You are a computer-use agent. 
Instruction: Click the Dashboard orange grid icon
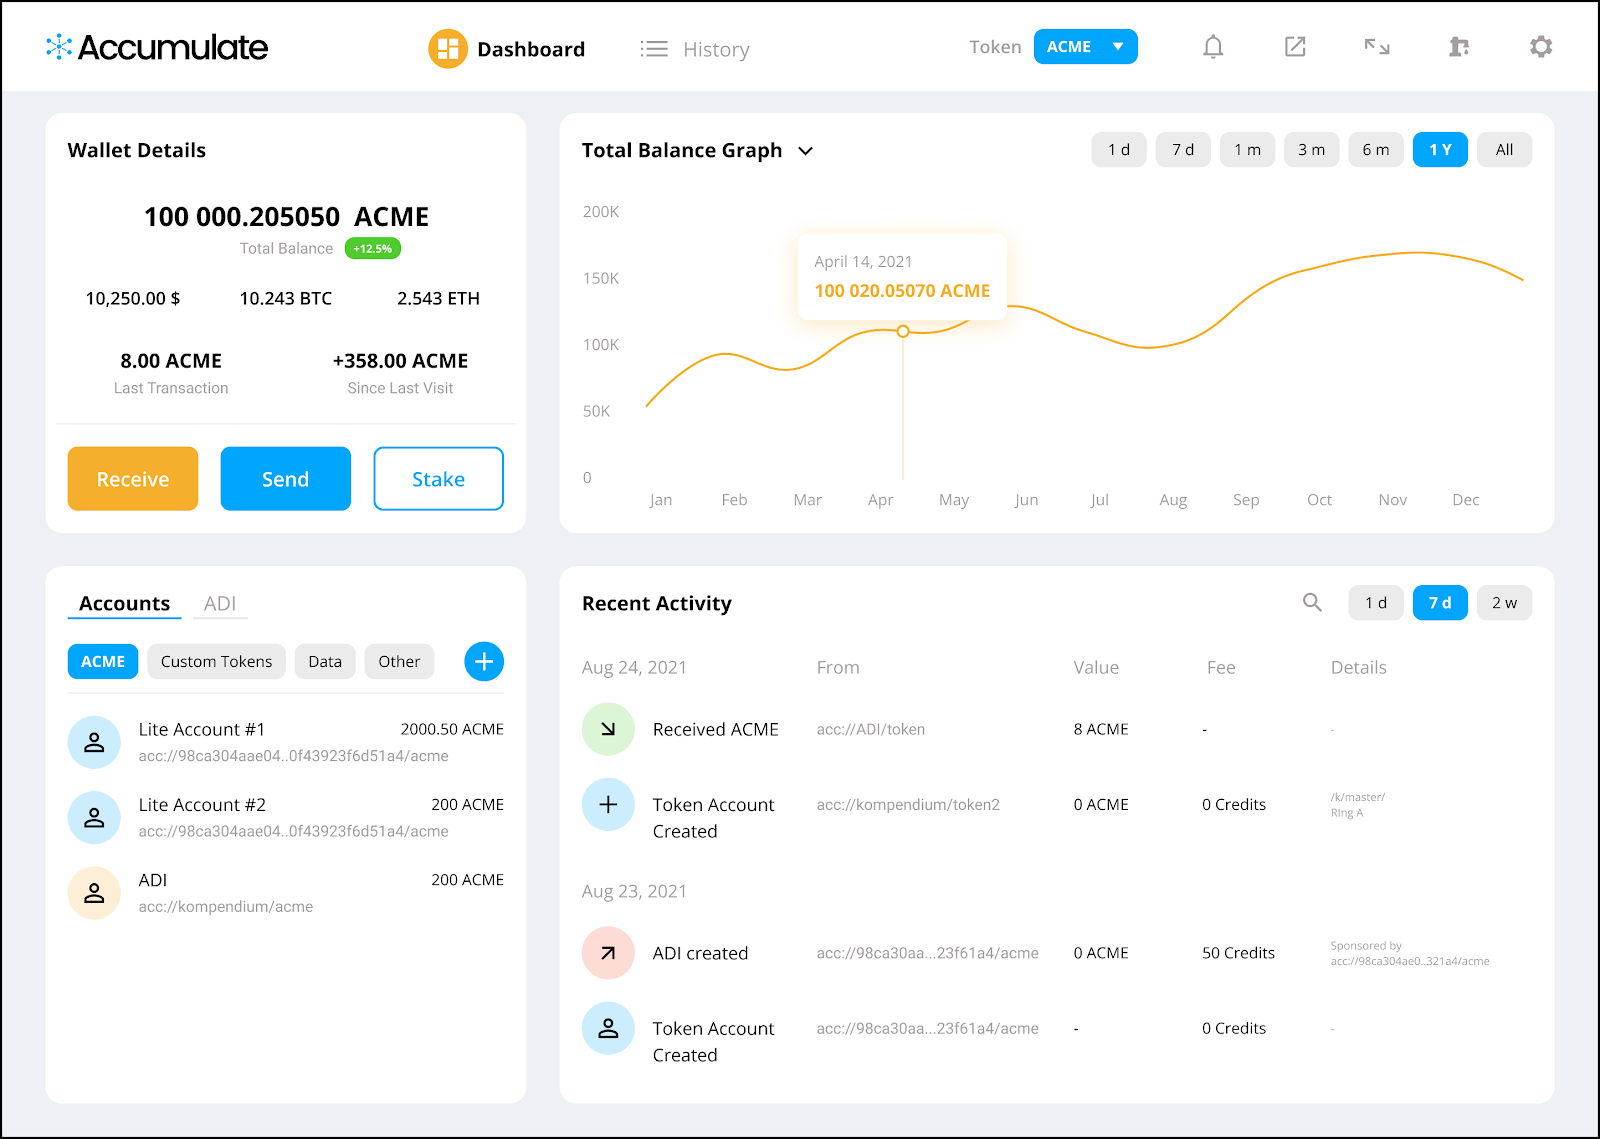(448, 48)
